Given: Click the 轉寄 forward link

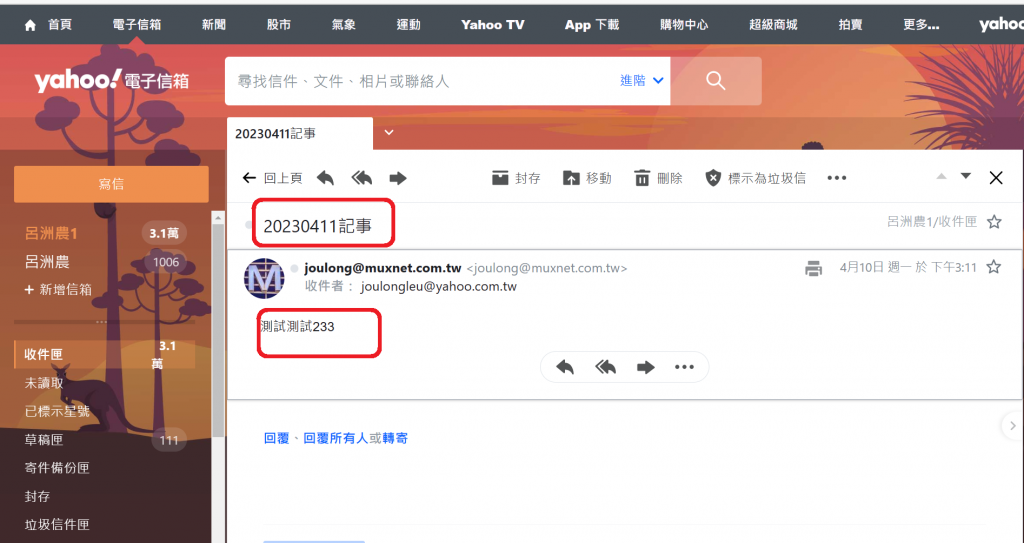Looking at the screenshot, I should point(395,438).
